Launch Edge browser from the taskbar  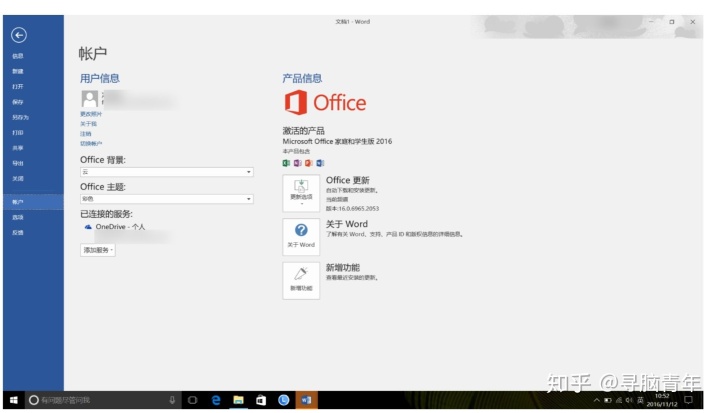click(x=216, y=400)
